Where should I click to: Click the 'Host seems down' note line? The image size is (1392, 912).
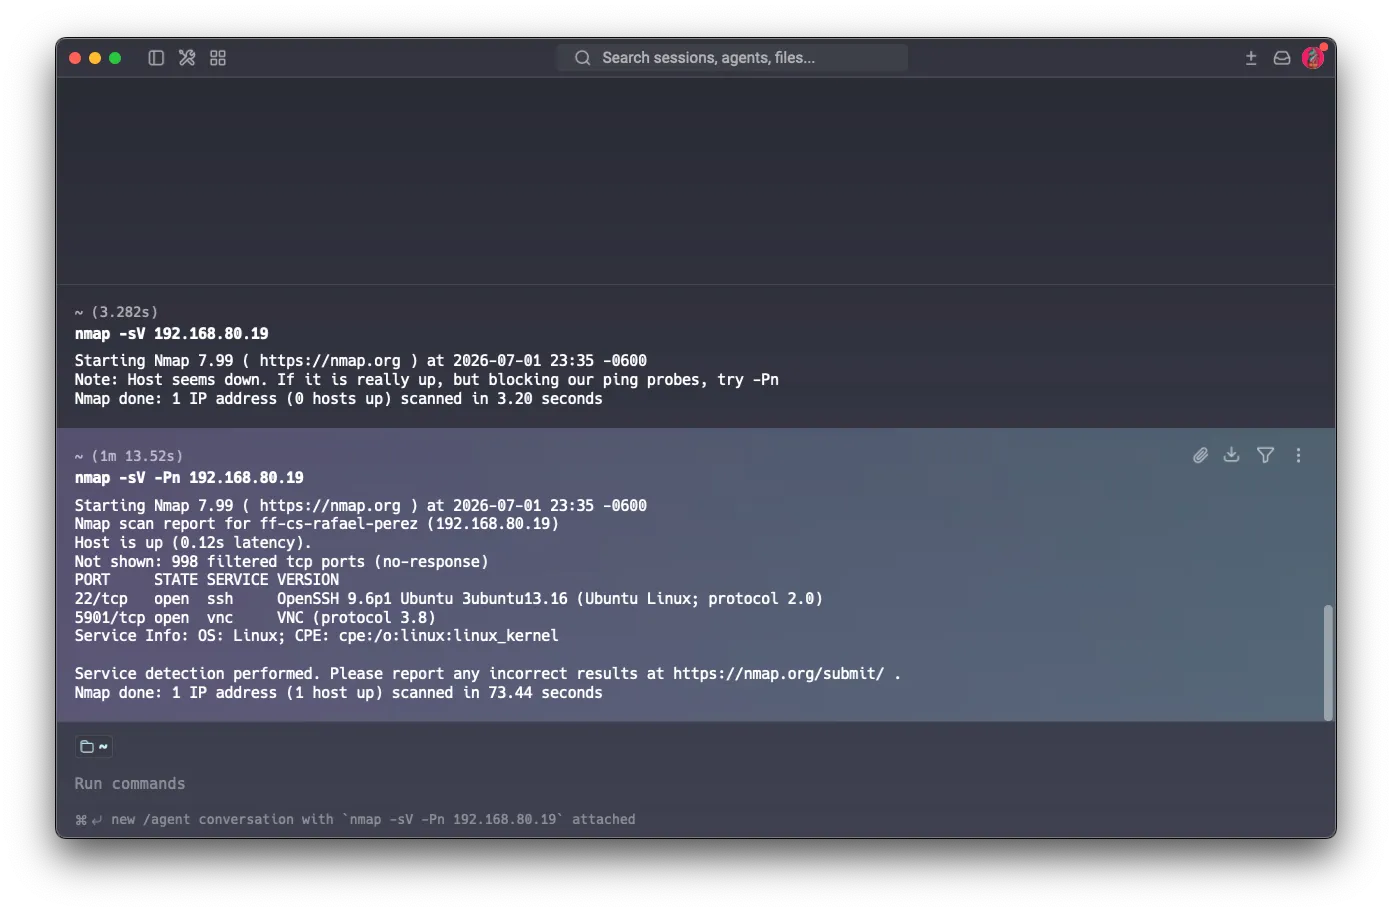pyautogui.click(x=427, y=380)
